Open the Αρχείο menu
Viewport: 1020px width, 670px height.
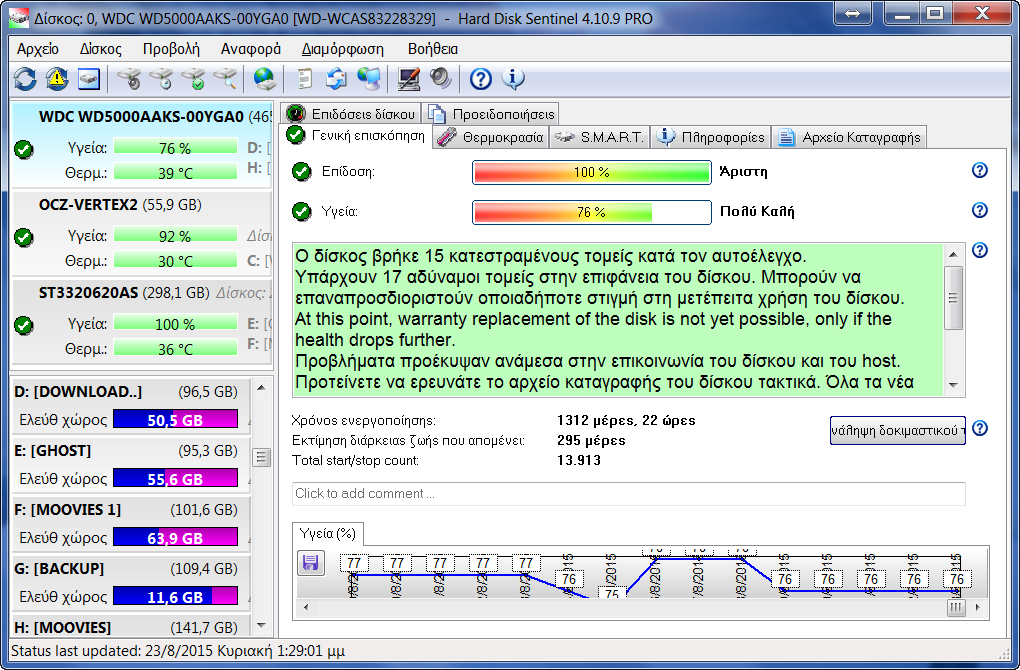[38, 49]
